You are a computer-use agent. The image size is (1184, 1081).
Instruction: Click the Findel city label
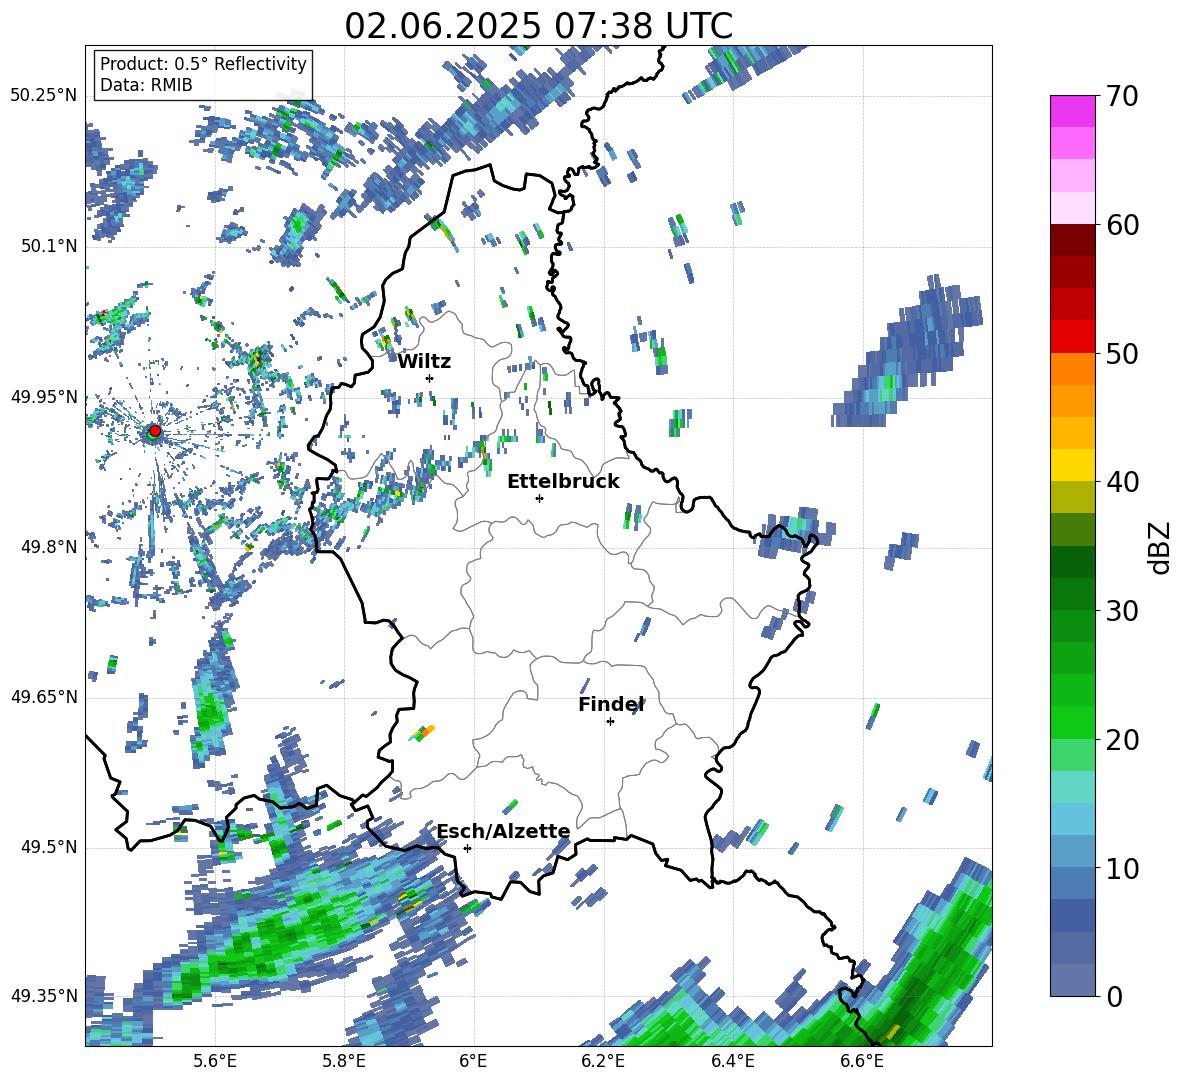coord(611,705)
